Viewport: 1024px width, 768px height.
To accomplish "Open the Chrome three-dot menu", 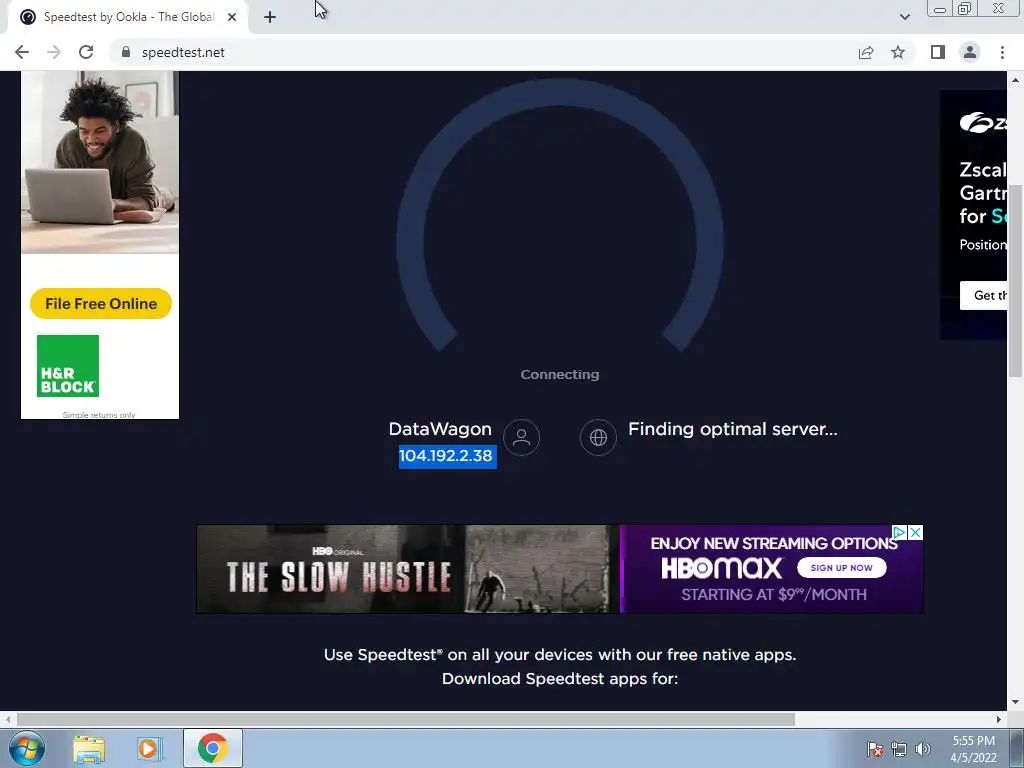I will coord(1002,52).
